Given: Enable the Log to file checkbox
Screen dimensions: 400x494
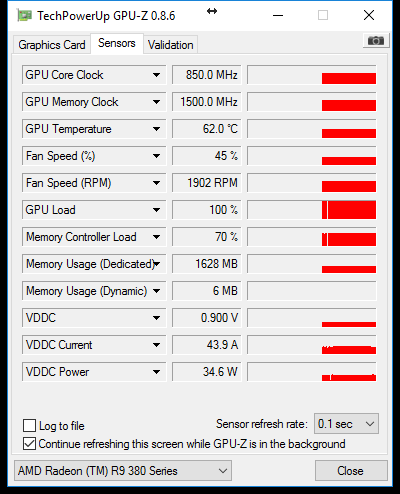Looking at the screenshot, I should 29,426.
